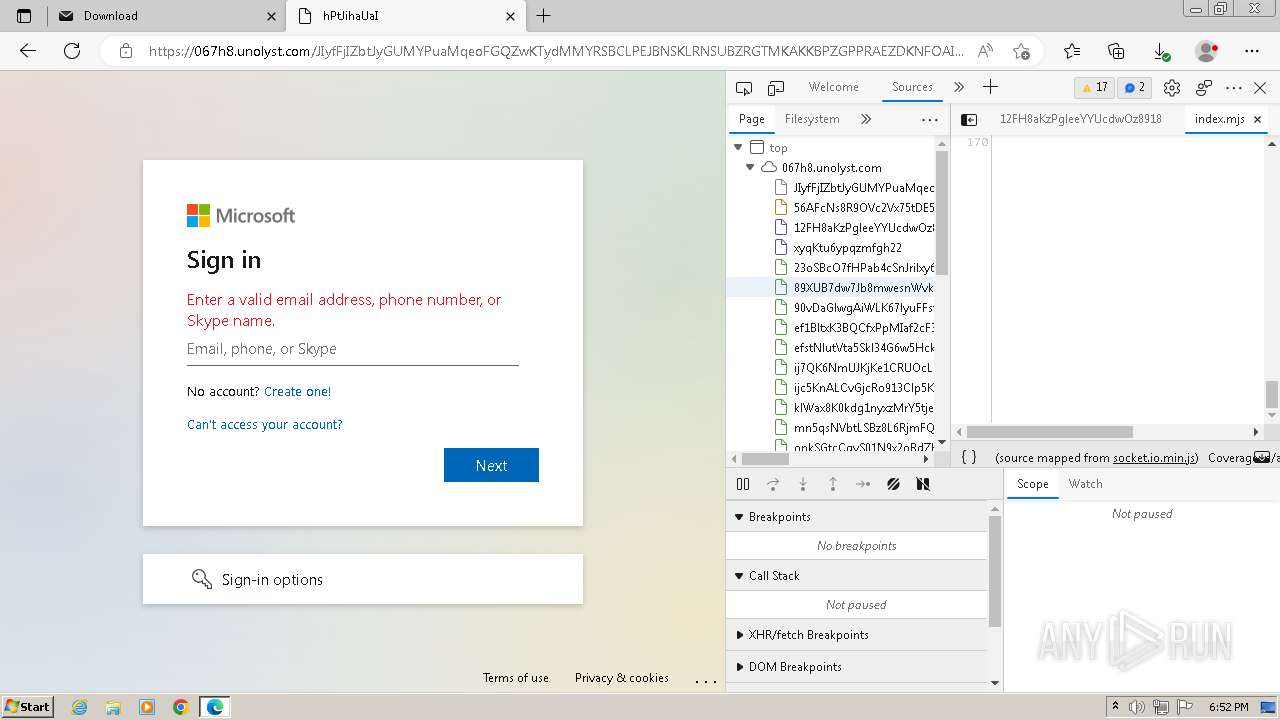Viewport: 1280px width, 720px height.
Task: Open the Terms of use link
Action: point(515,678)
